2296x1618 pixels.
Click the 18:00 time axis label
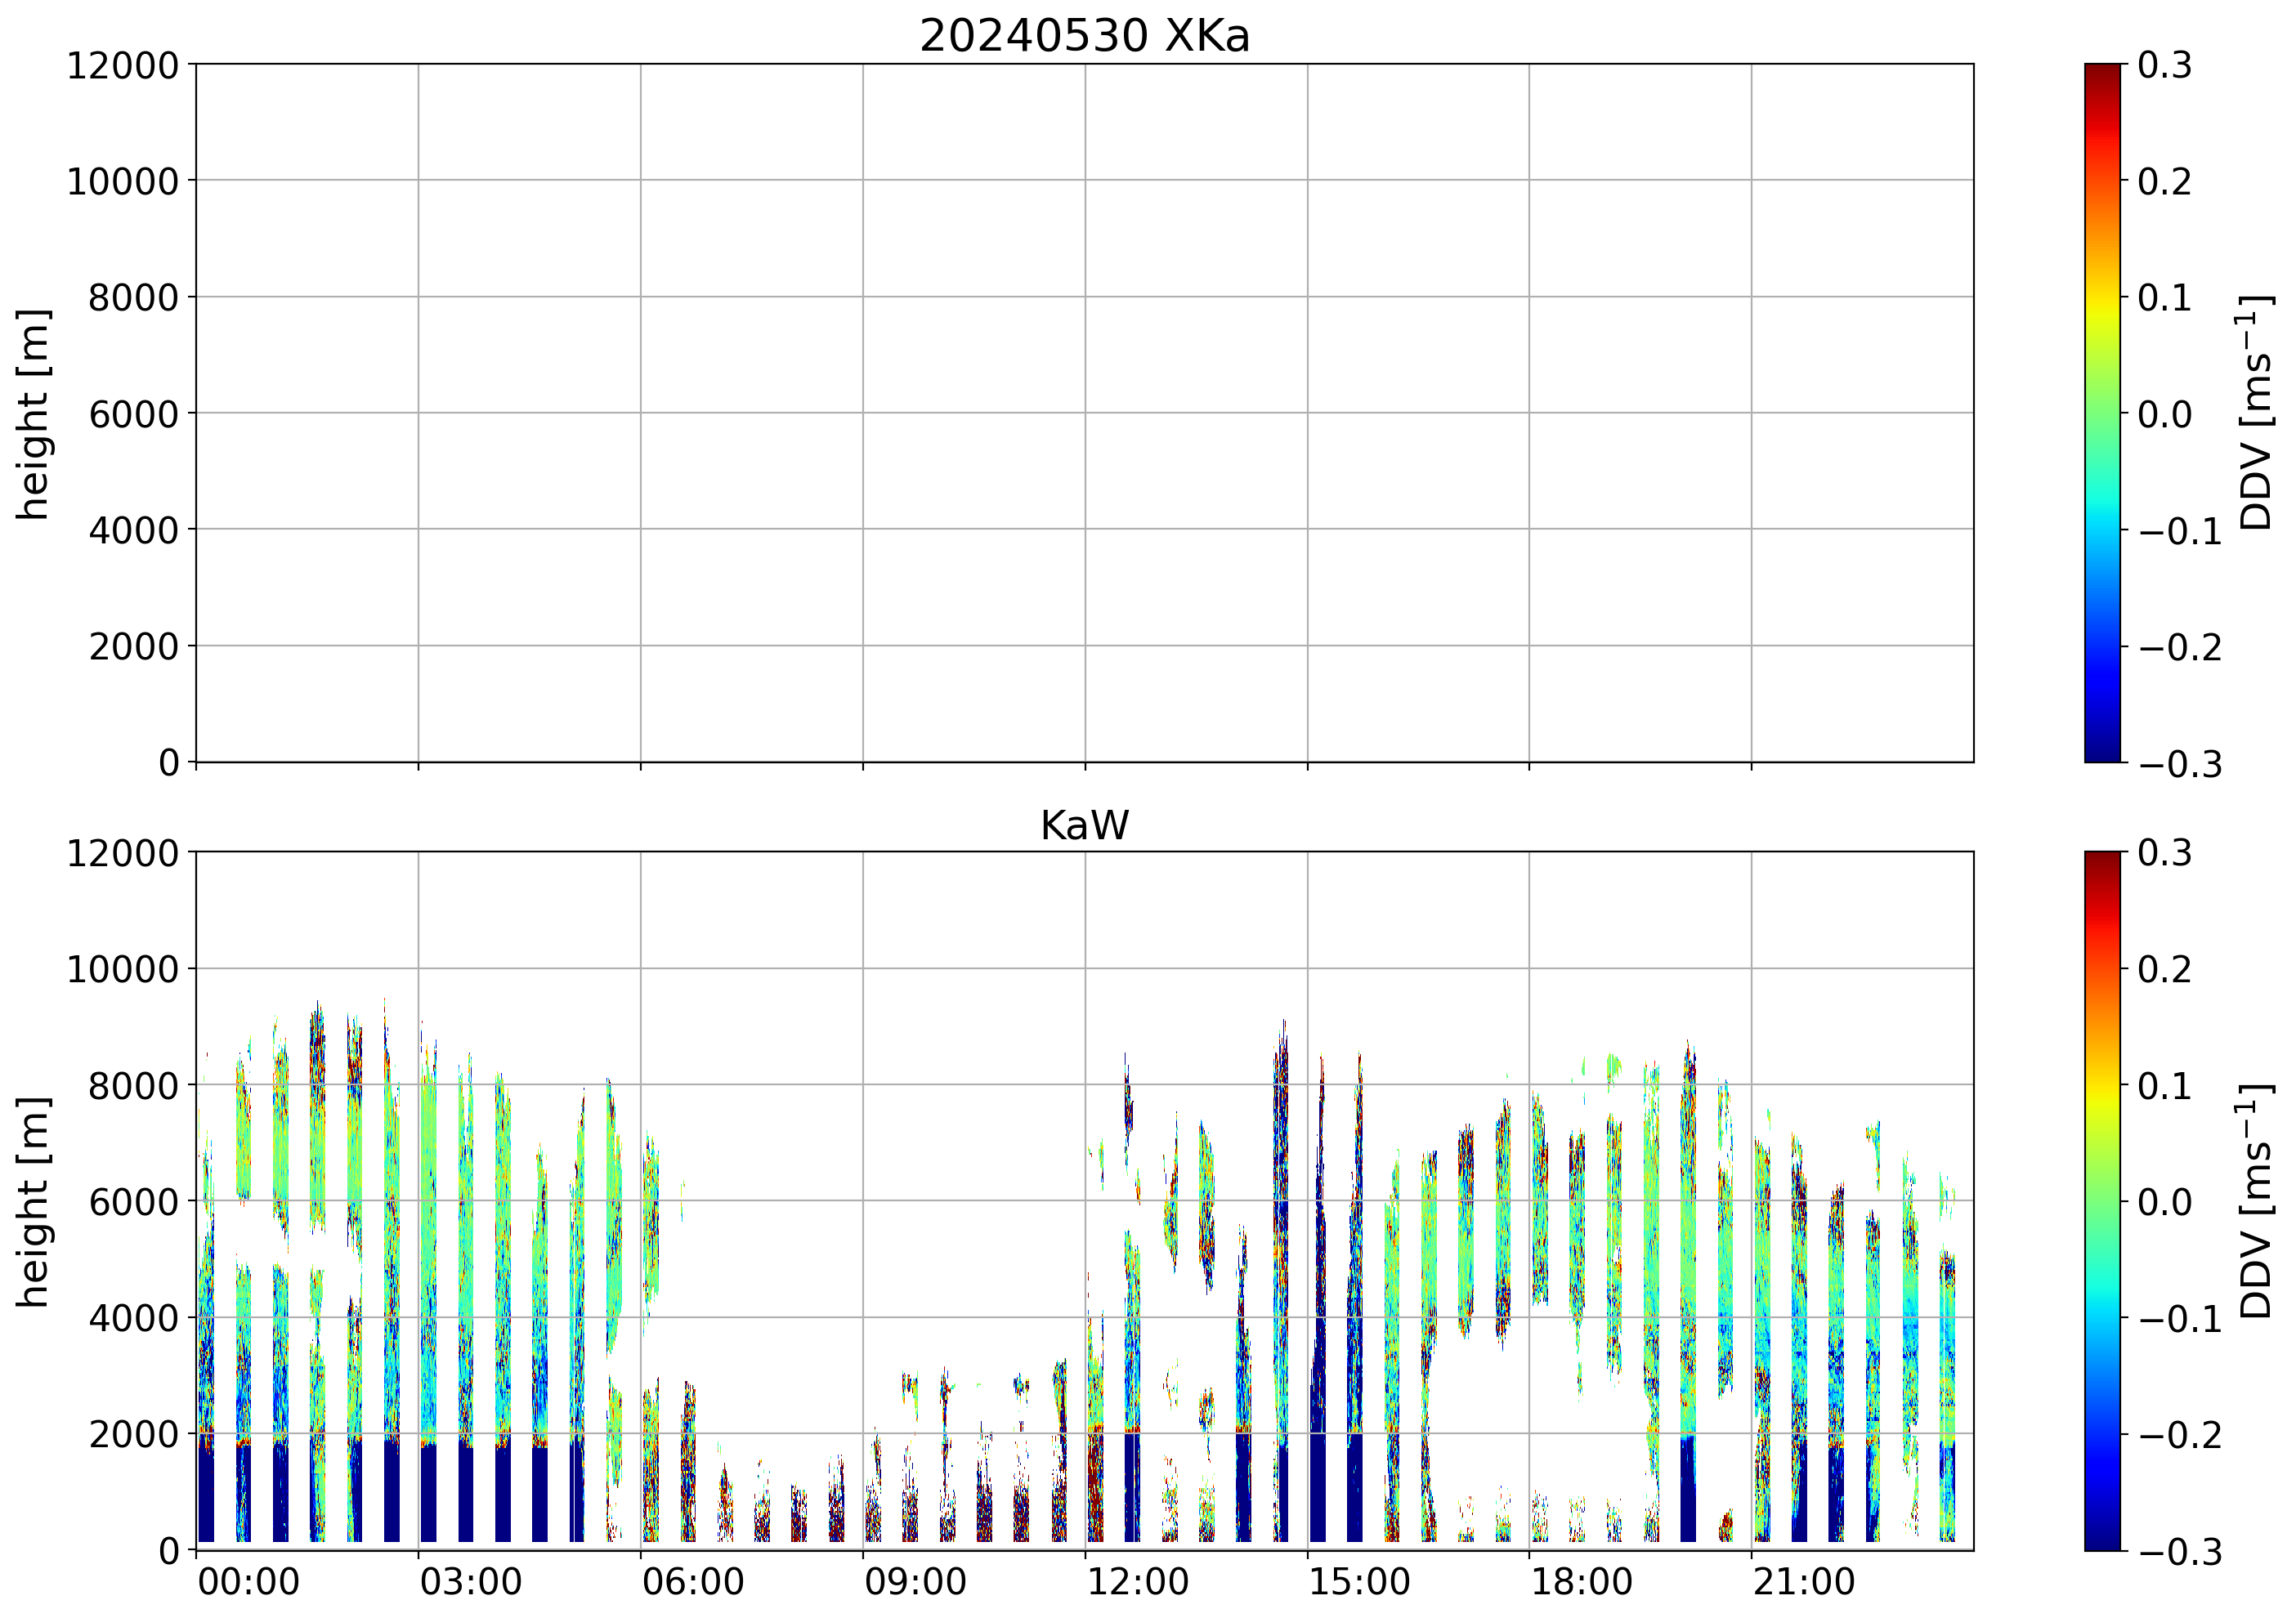[x=1582, y=1583]
